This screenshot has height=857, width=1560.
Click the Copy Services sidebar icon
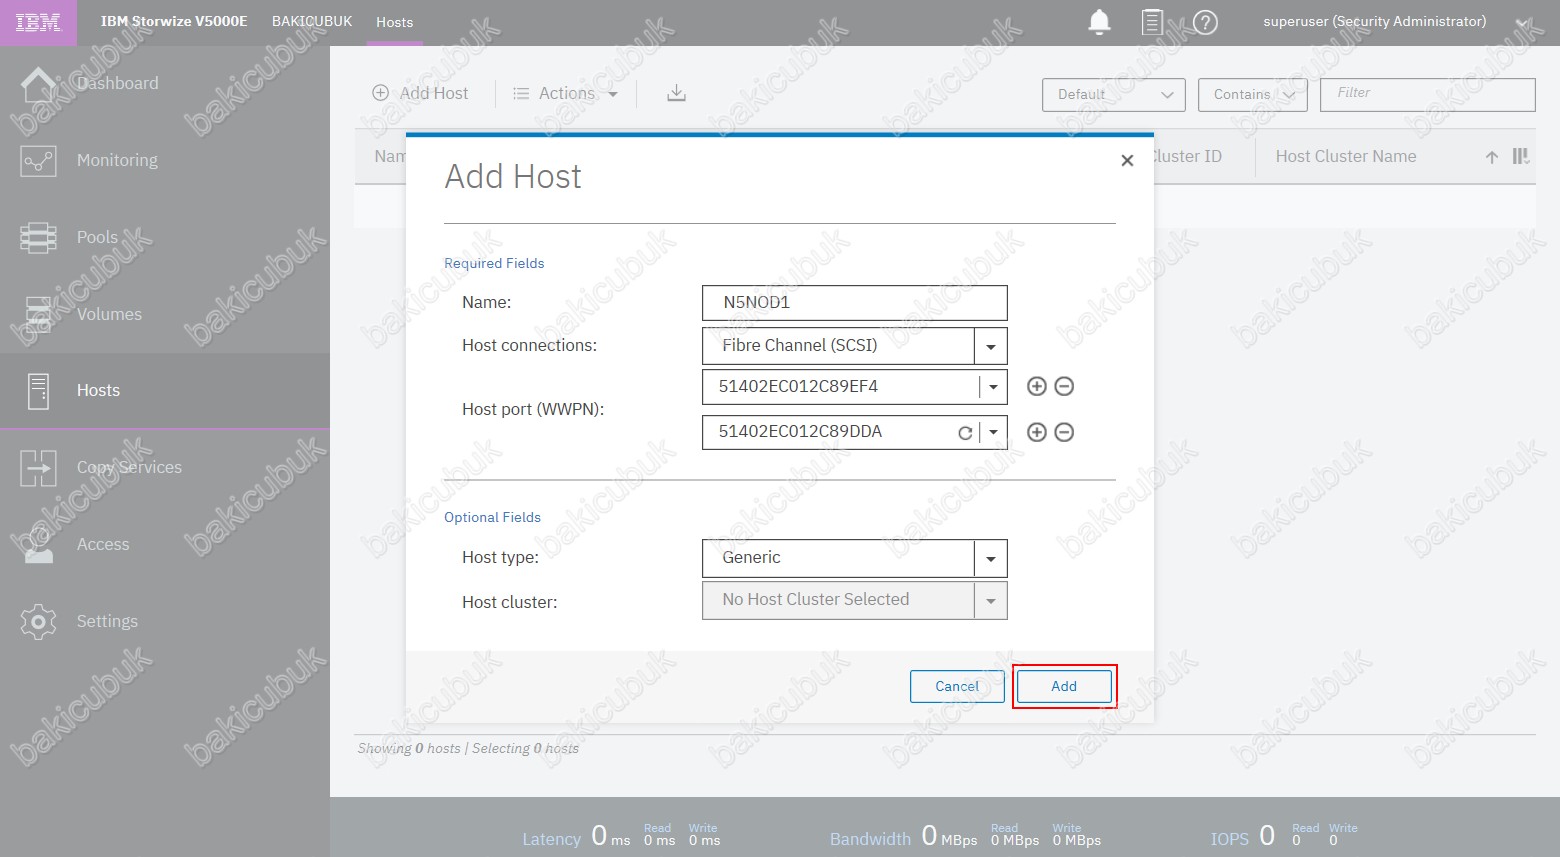pos(38,468)
